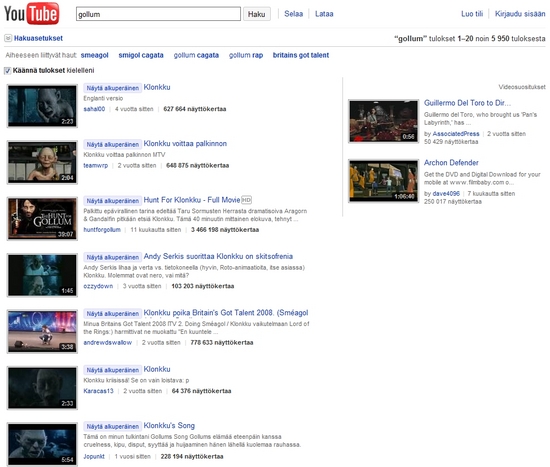Click Näytä alkuperäinen for Britain's Got Talent result
This screenshot has height=467, width=550.
112,314
